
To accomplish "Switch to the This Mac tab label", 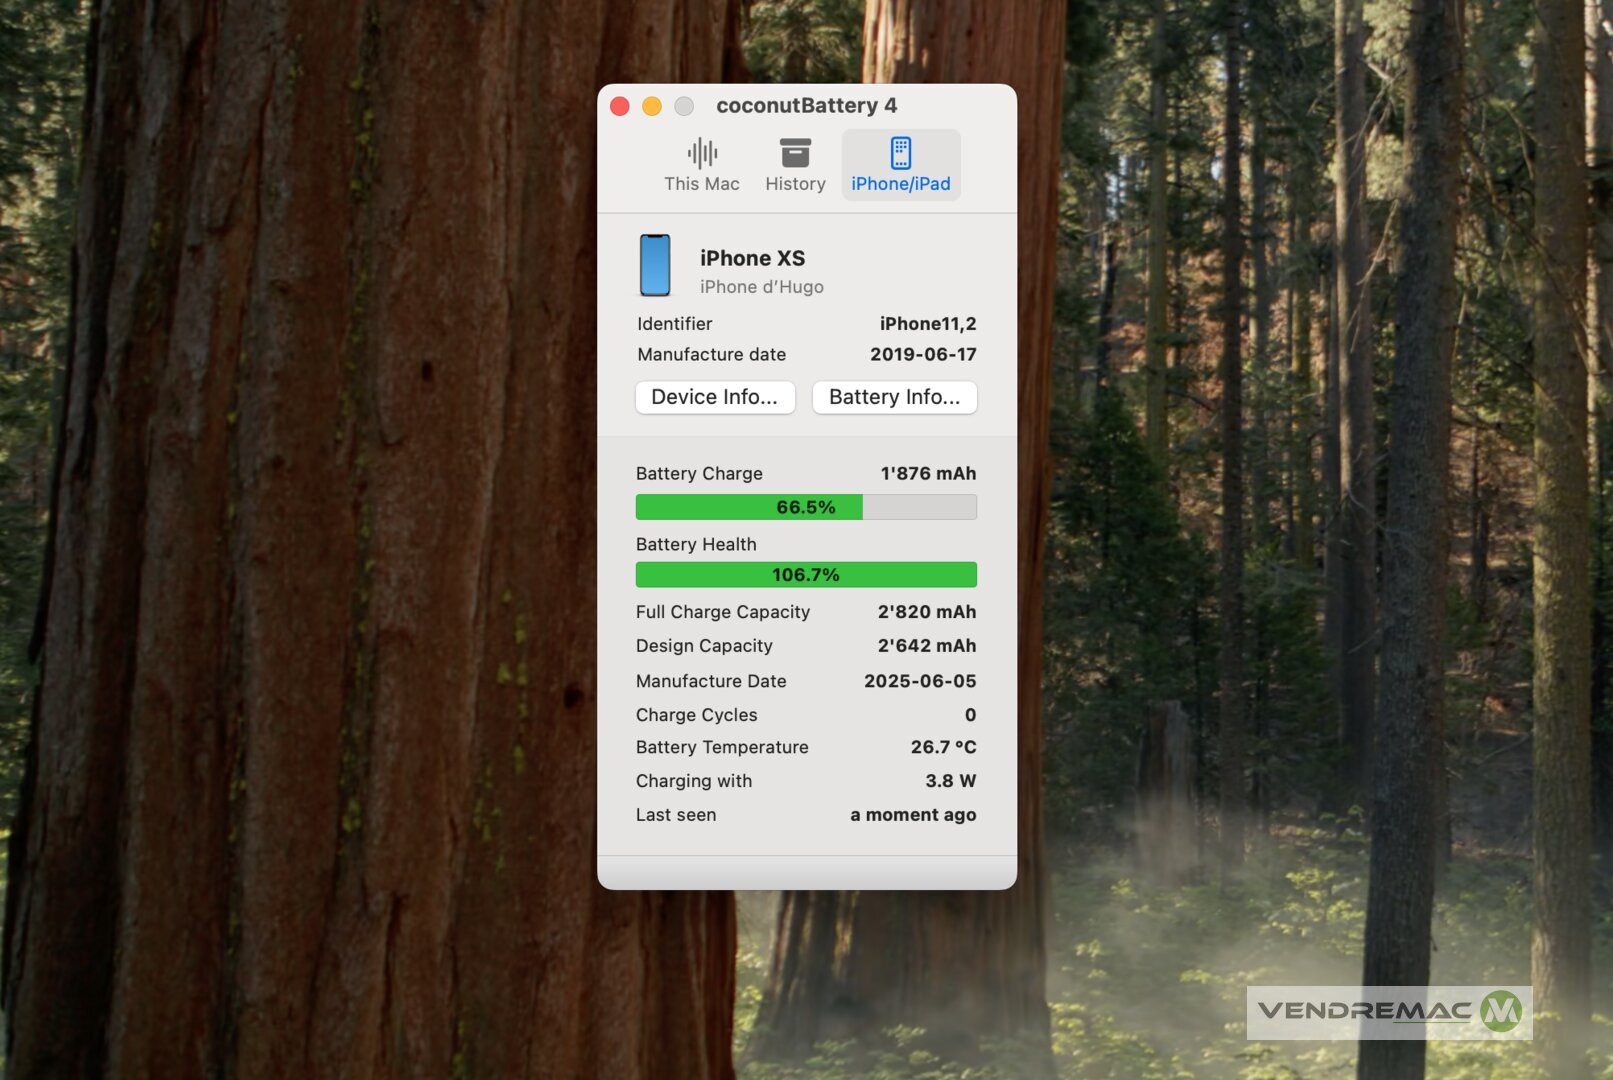I will point(702,184).
